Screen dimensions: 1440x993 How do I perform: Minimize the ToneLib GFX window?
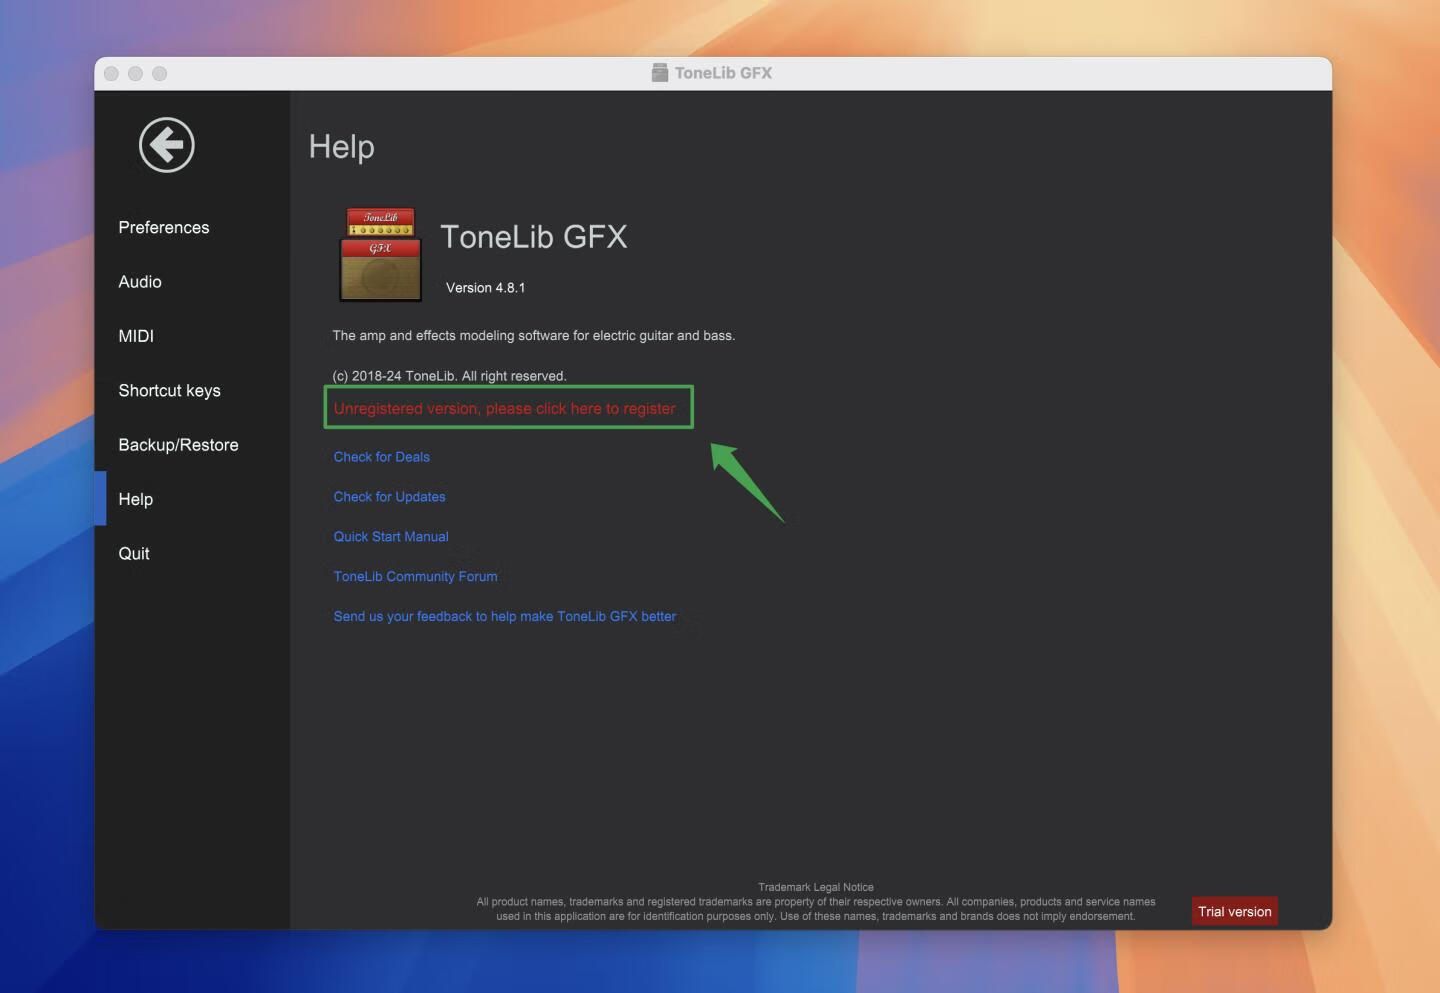click(x=135, y=73)
